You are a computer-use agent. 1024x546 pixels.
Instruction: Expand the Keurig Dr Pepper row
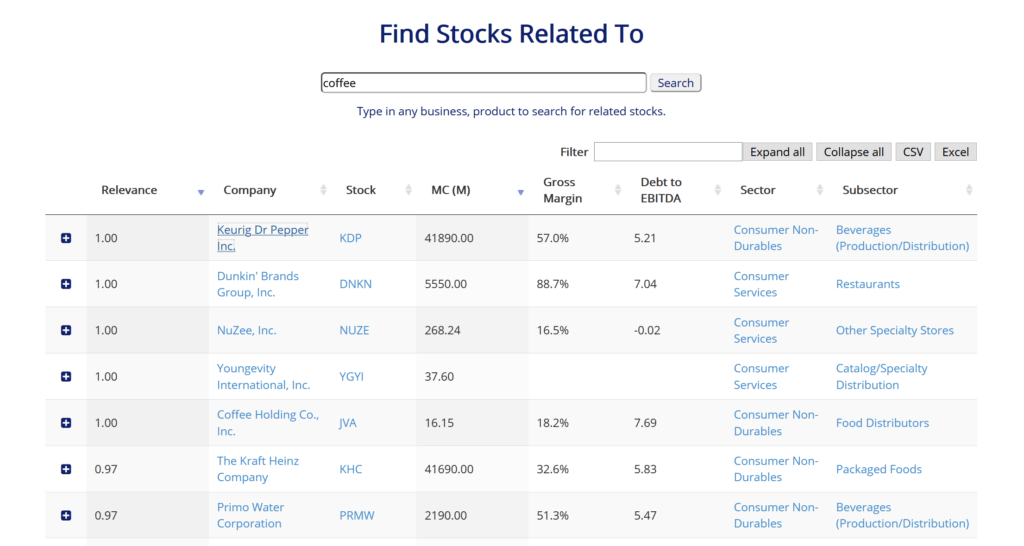66,238
